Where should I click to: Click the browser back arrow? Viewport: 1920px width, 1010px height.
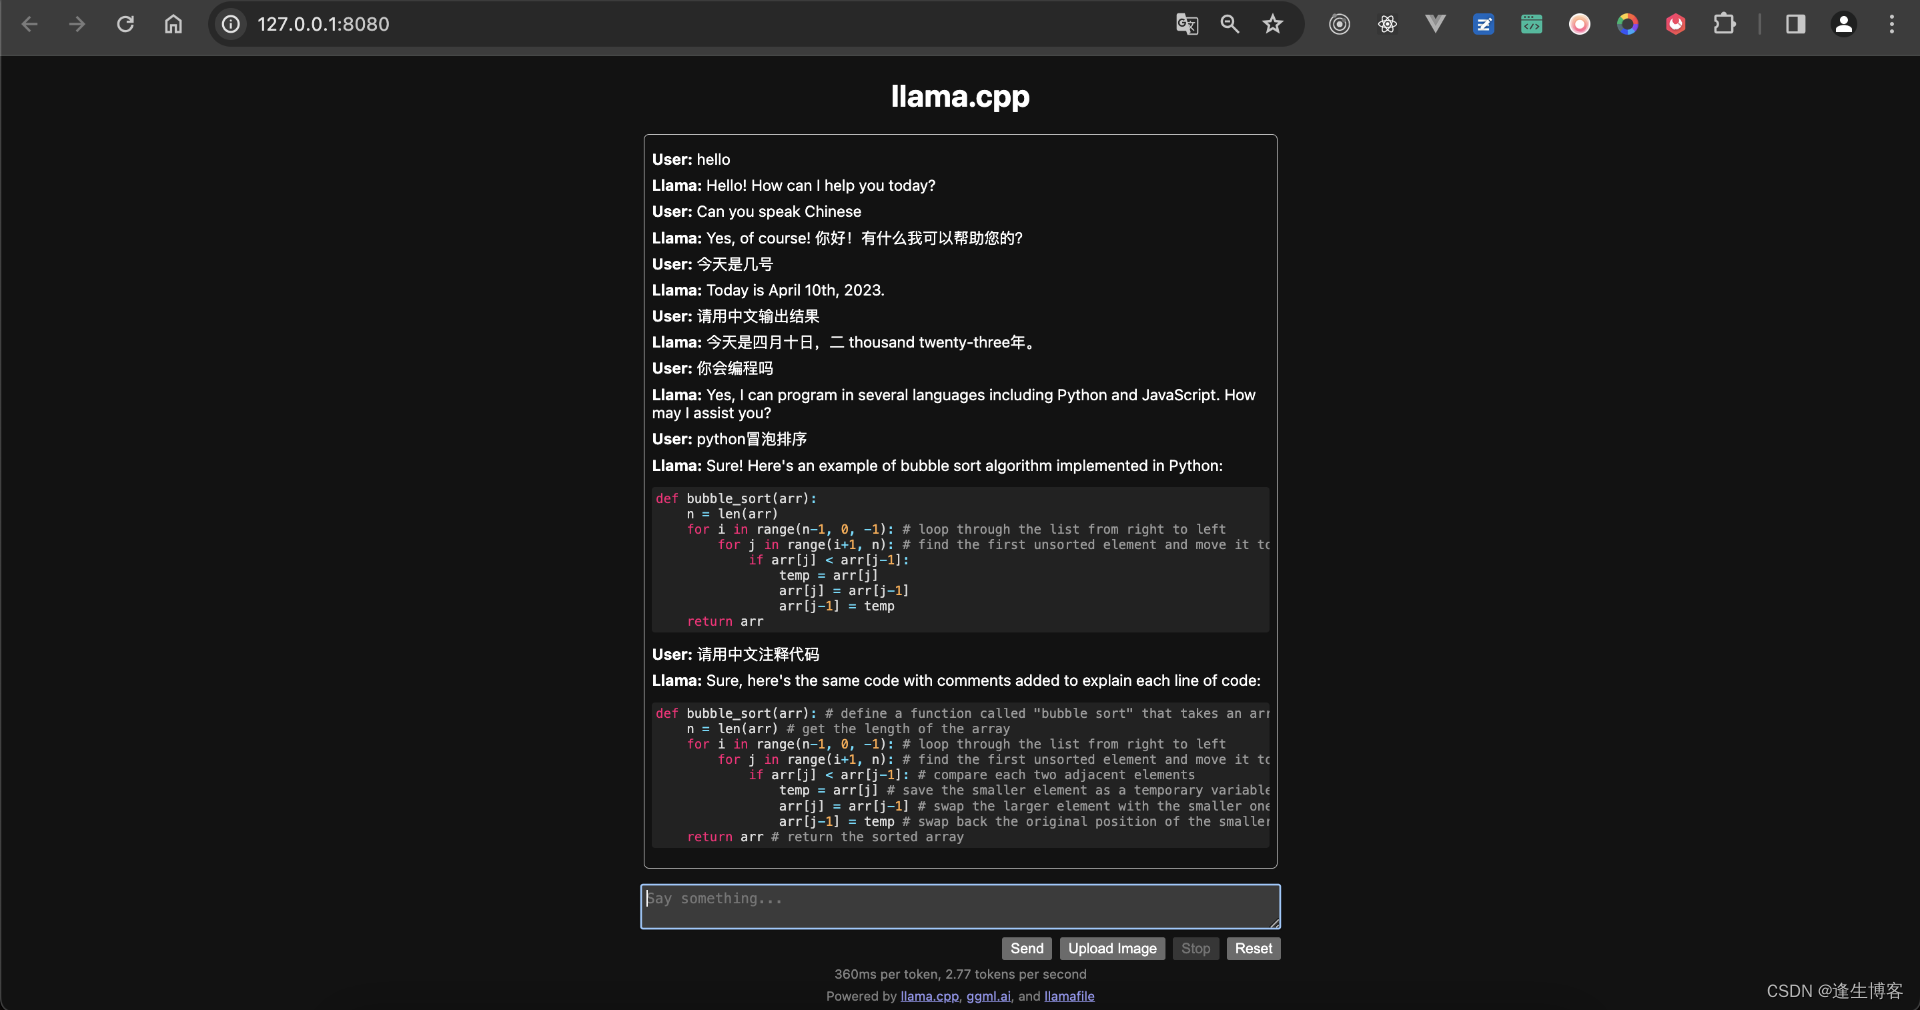30,24
